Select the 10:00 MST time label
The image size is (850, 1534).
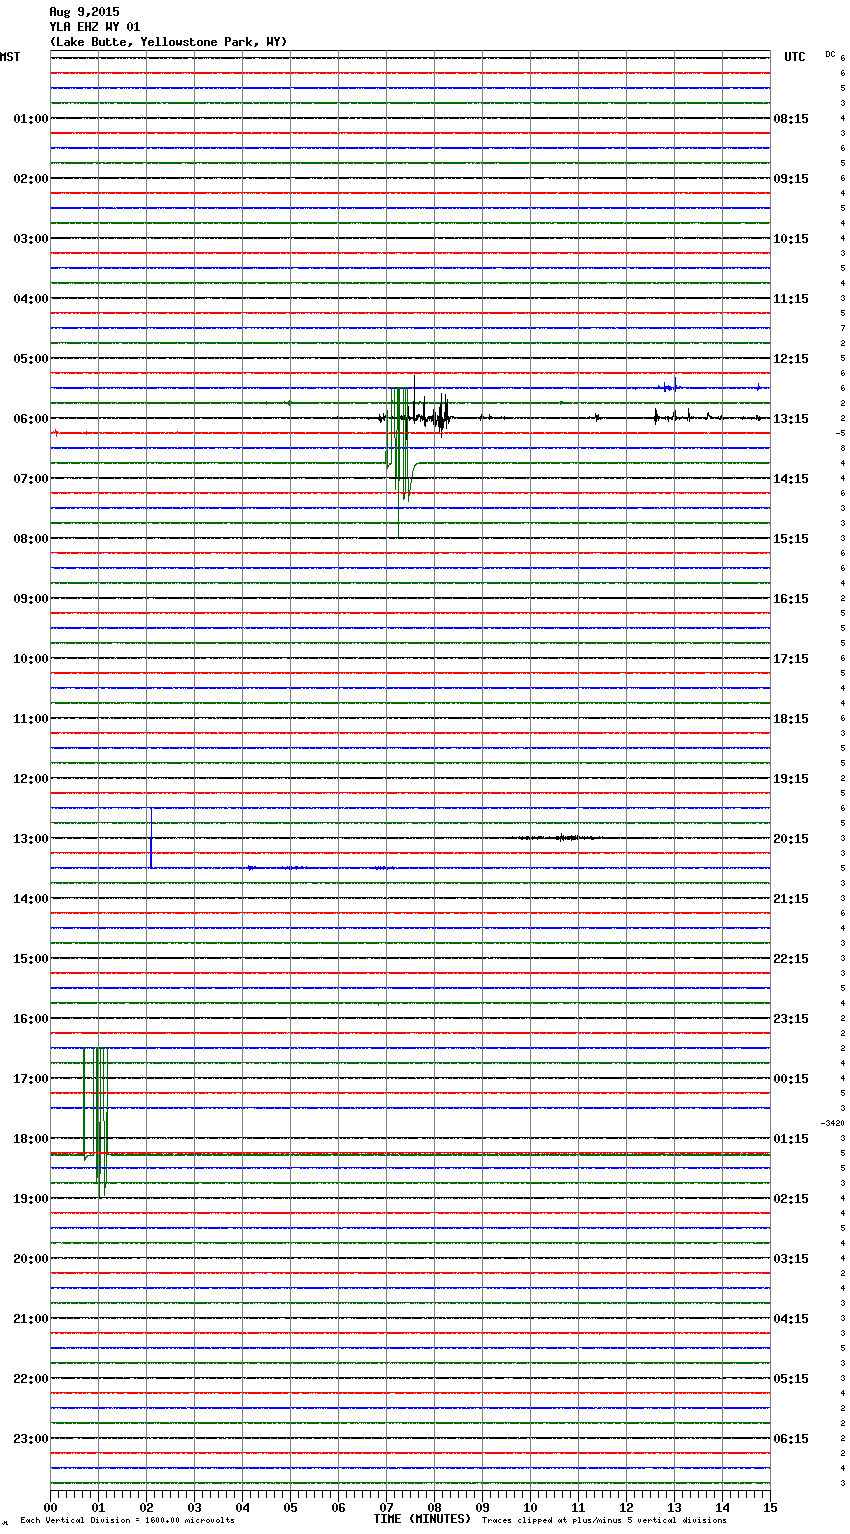point(31,659)
